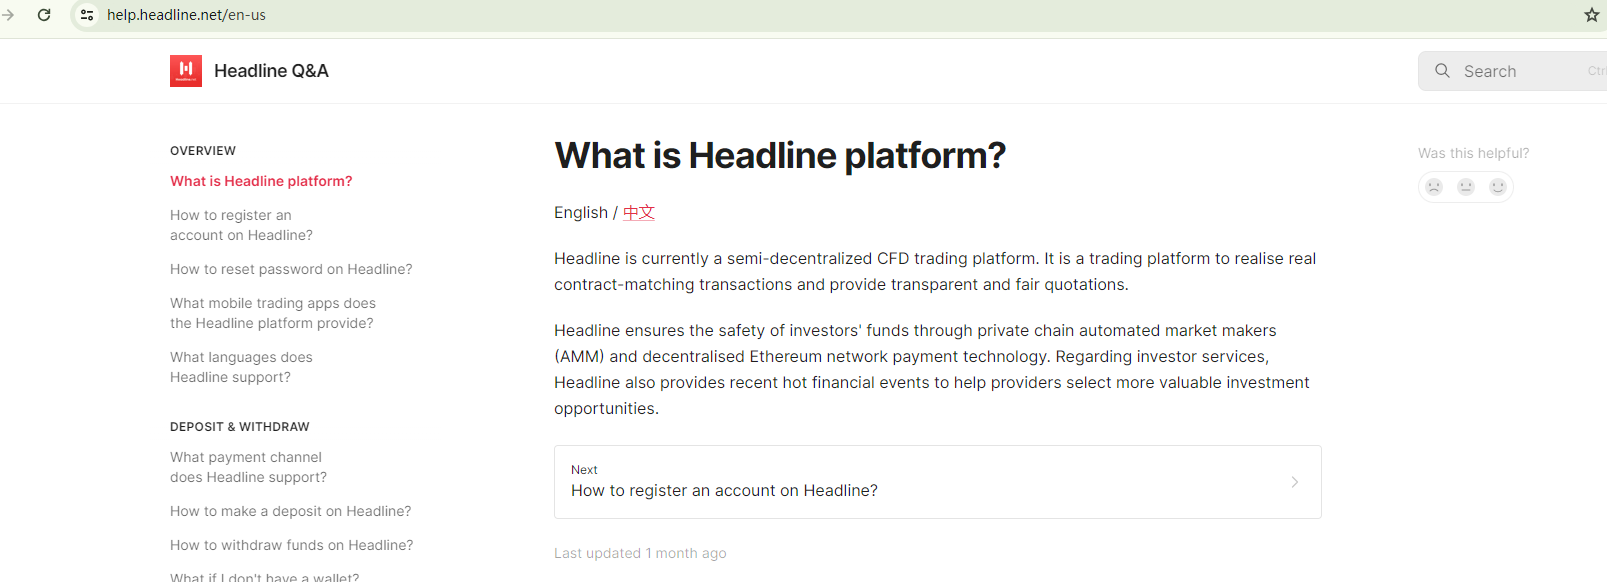1607x582 pixels.
Task: Go forward with browser forward arrow
Action: click(8, 15)
